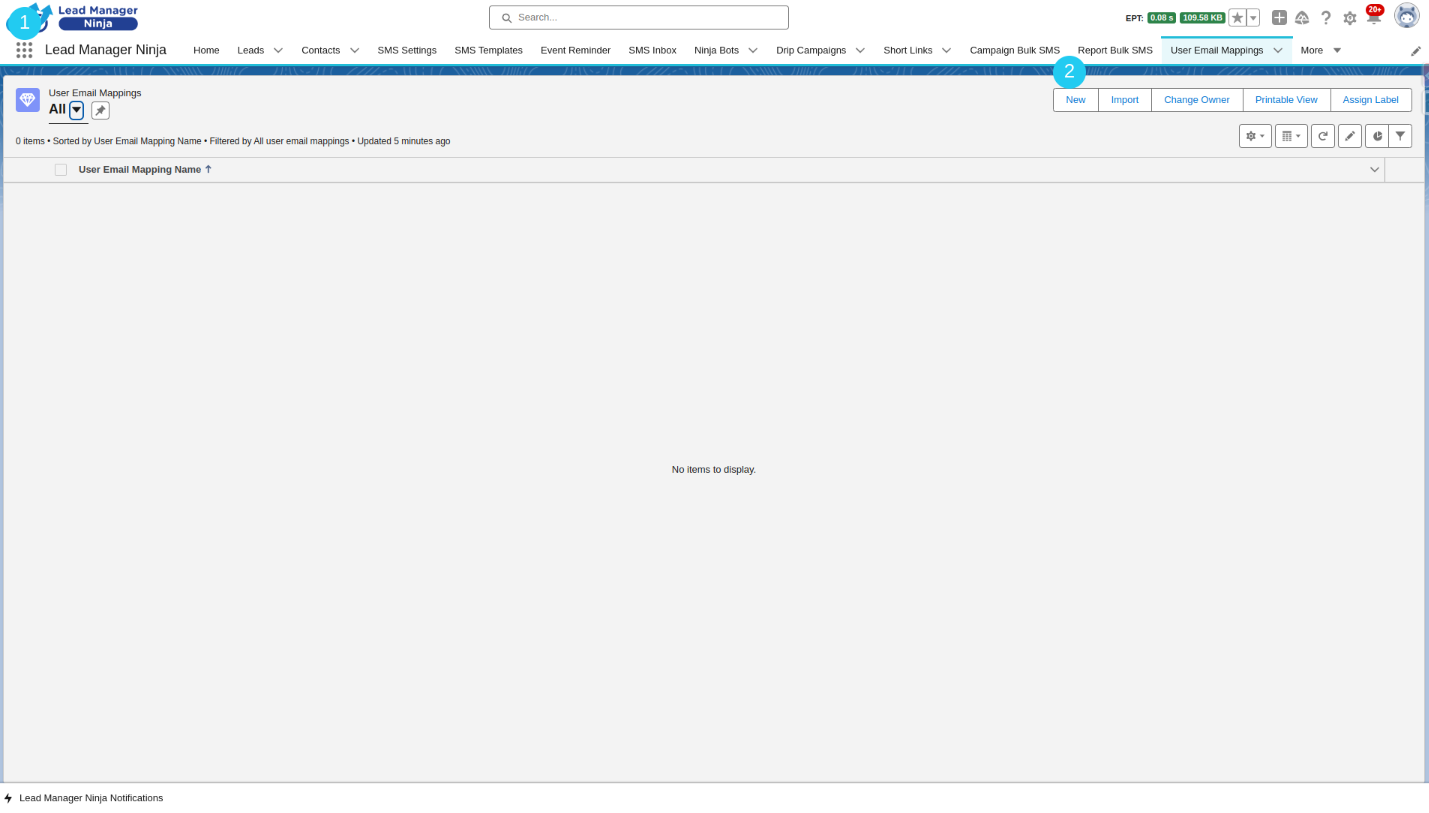The height and width of the screenshot is (813, 1429).
Task: Expand the User Email Mappings tab chevron
Action: tap(1277, 50)
